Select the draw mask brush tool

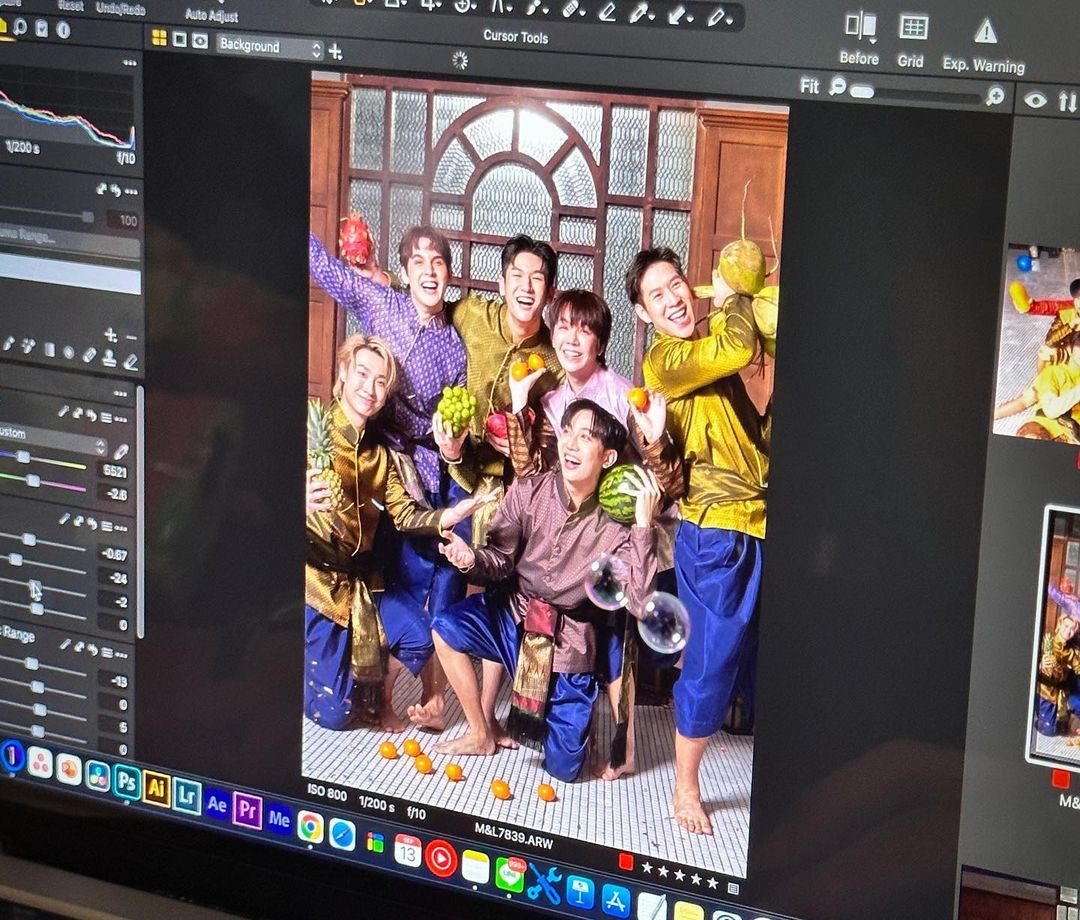coord(8,343)
